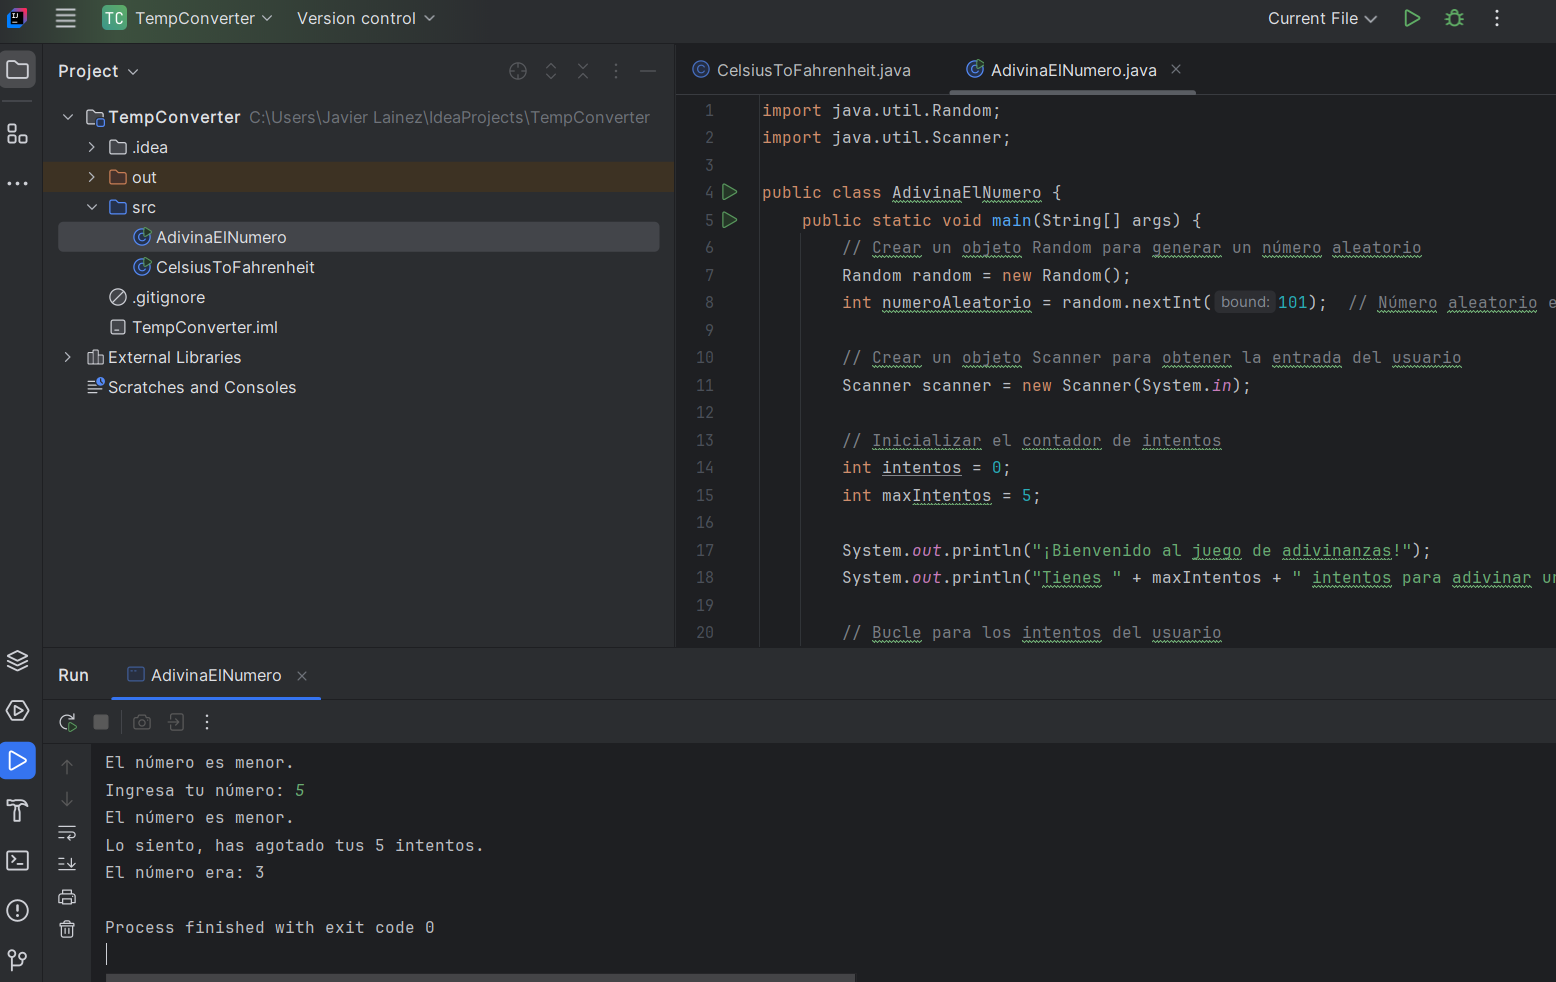This screenshot has width=1556, height=982.
Task: Click 'import java.util.Scanner;' code line
Action: point(886,138)
